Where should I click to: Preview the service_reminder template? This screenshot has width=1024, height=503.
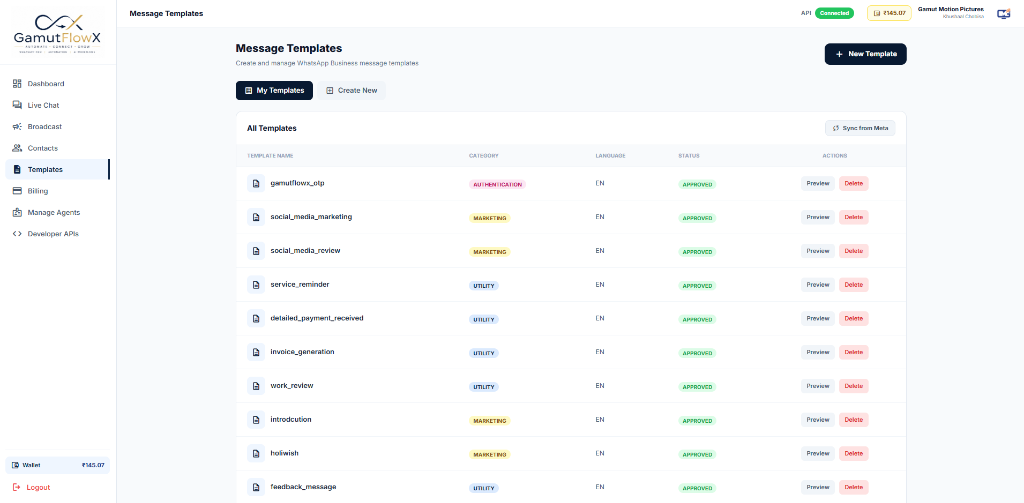pyautogui.click(x=818, y=285)
